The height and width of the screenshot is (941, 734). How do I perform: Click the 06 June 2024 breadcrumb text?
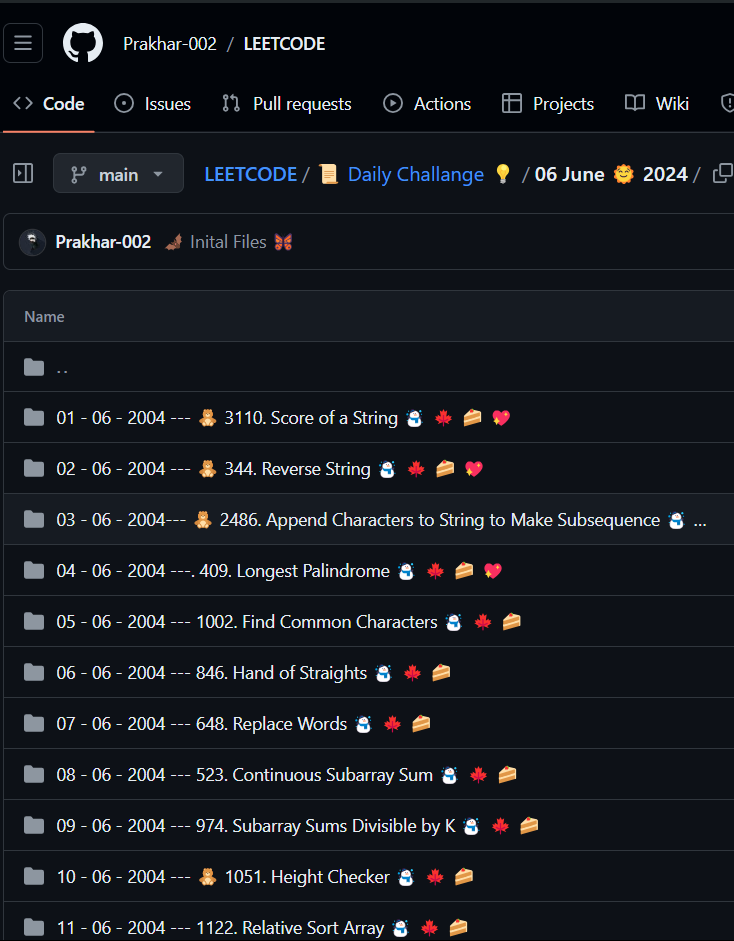click(611, 174)
